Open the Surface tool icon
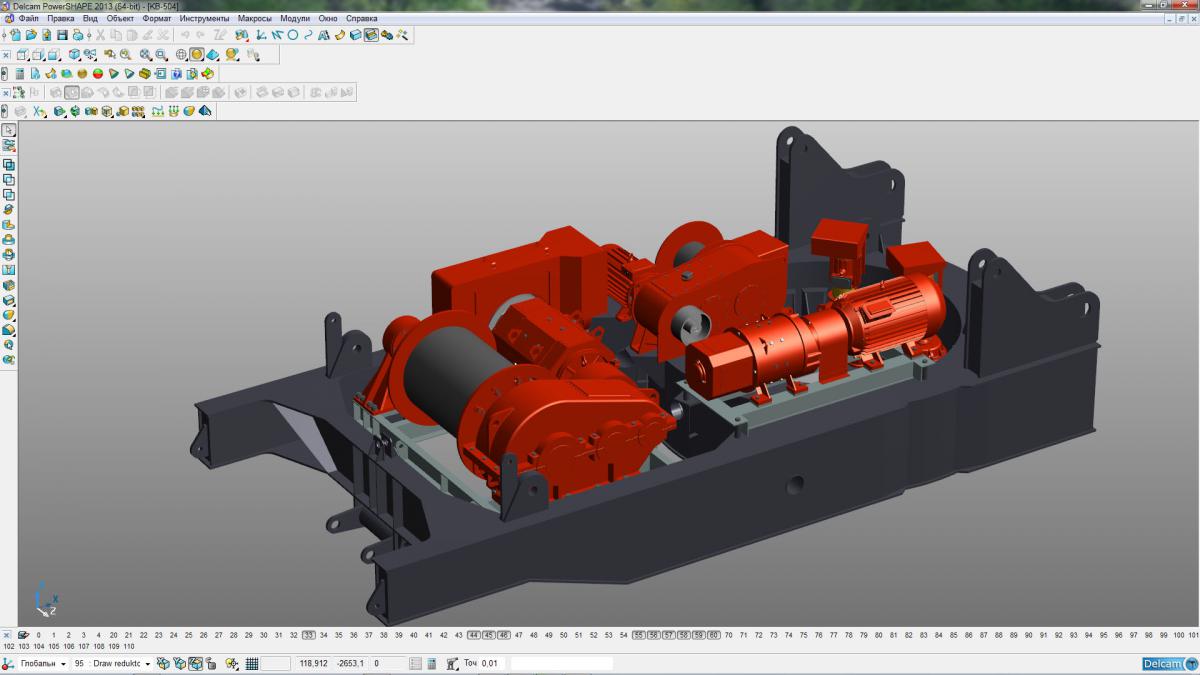1200x675 pixels. 339,35
